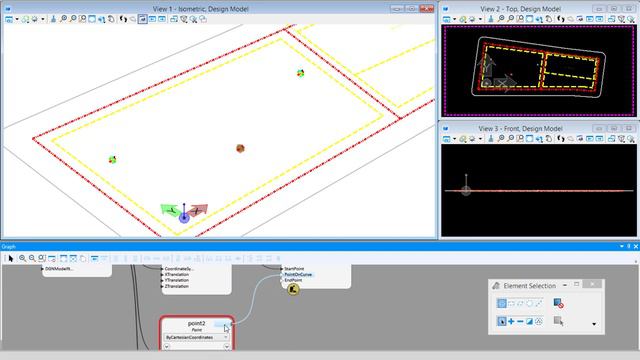Zoom out on the Graph panel
This screenshot has height=360, width=640.
(x=32, y=258)
